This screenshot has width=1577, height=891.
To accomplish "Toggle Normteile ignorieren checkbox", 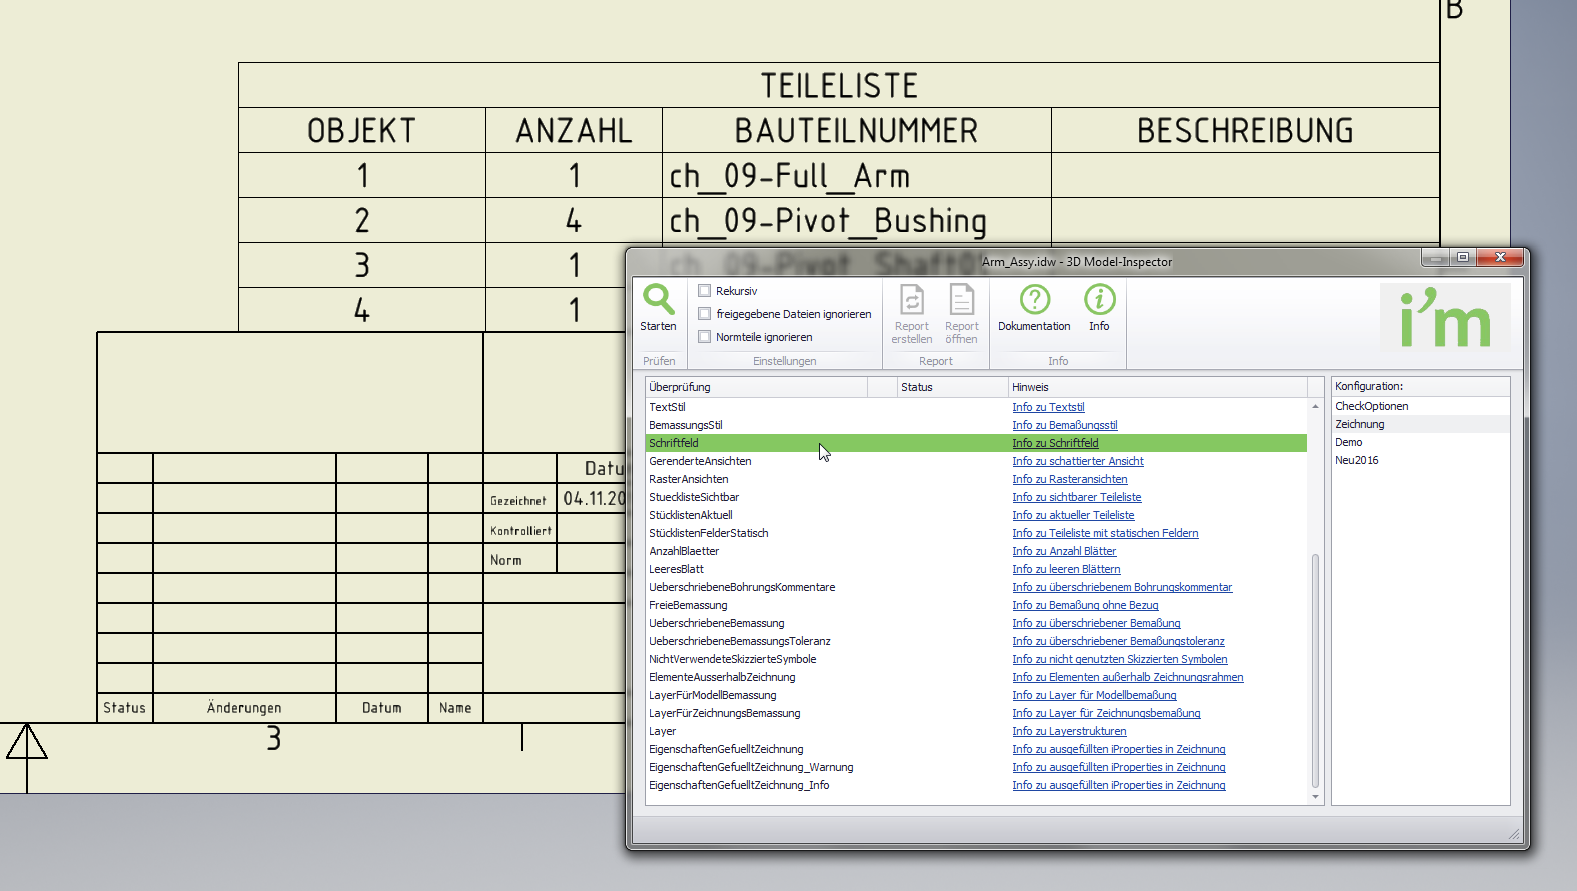I will pyautogui.click(x=705, y=337).
